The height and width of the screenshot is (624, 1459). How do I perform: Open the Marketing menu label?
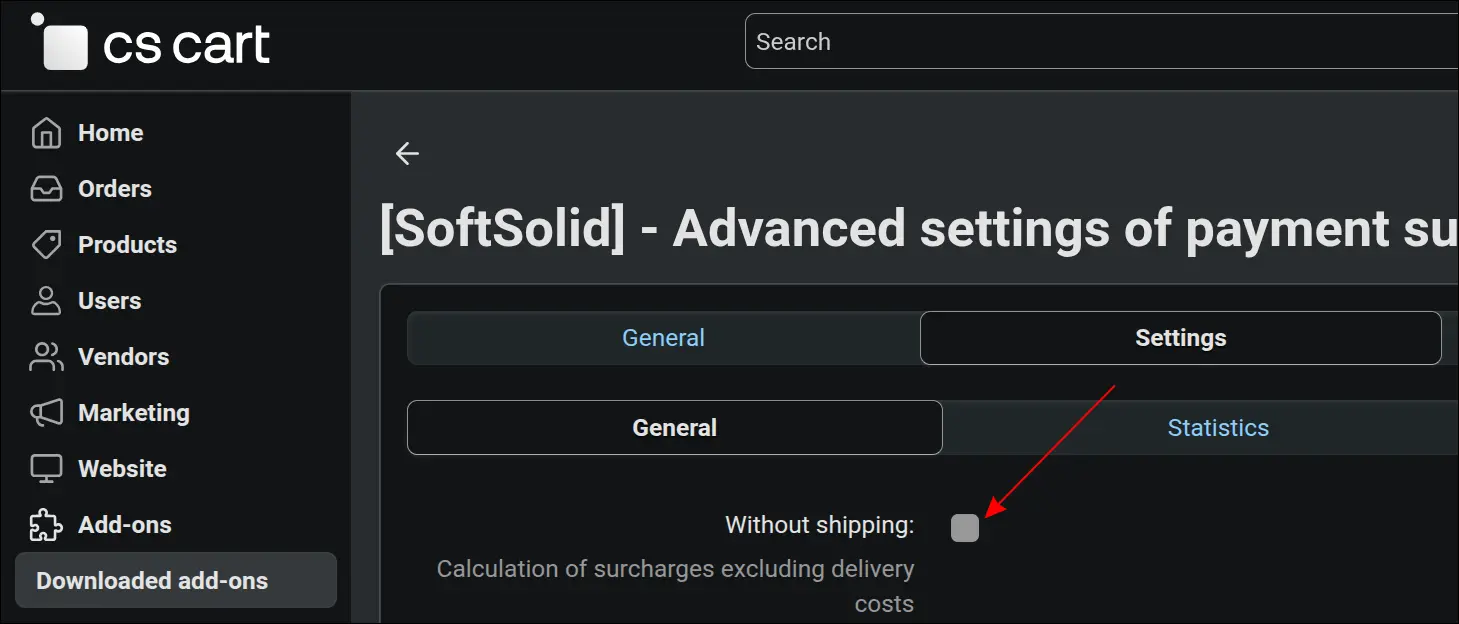pyautogui.click(x=134, y=413)
